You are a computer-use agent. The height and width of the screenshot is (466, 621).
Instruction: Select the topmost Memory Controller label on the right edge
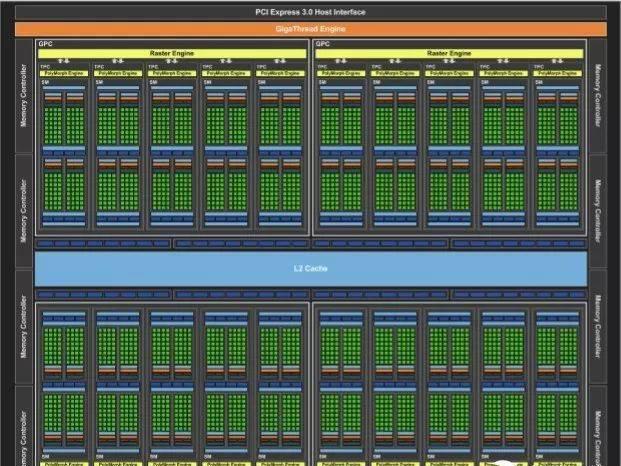[598, 96]
